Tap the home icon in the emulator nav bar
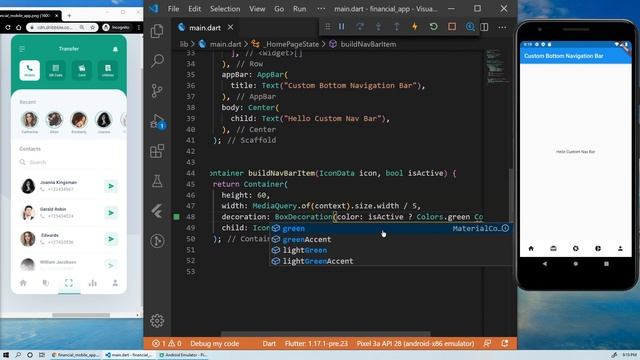This screenshot has width=640, height=360. point(531,248)
